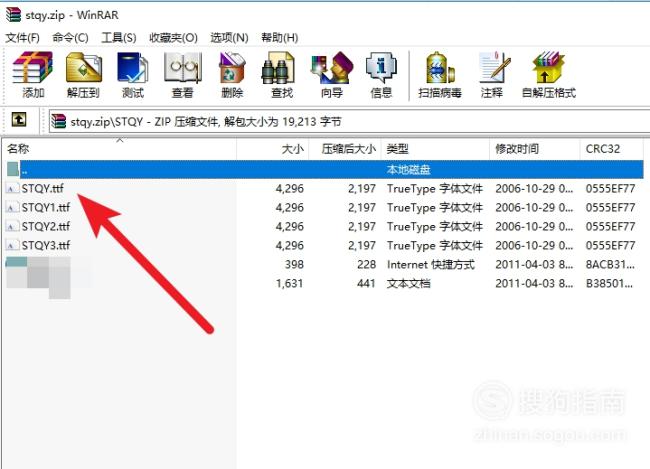
Task: Open the 收藏夹(O) menu
Action: tap(173, 38)
